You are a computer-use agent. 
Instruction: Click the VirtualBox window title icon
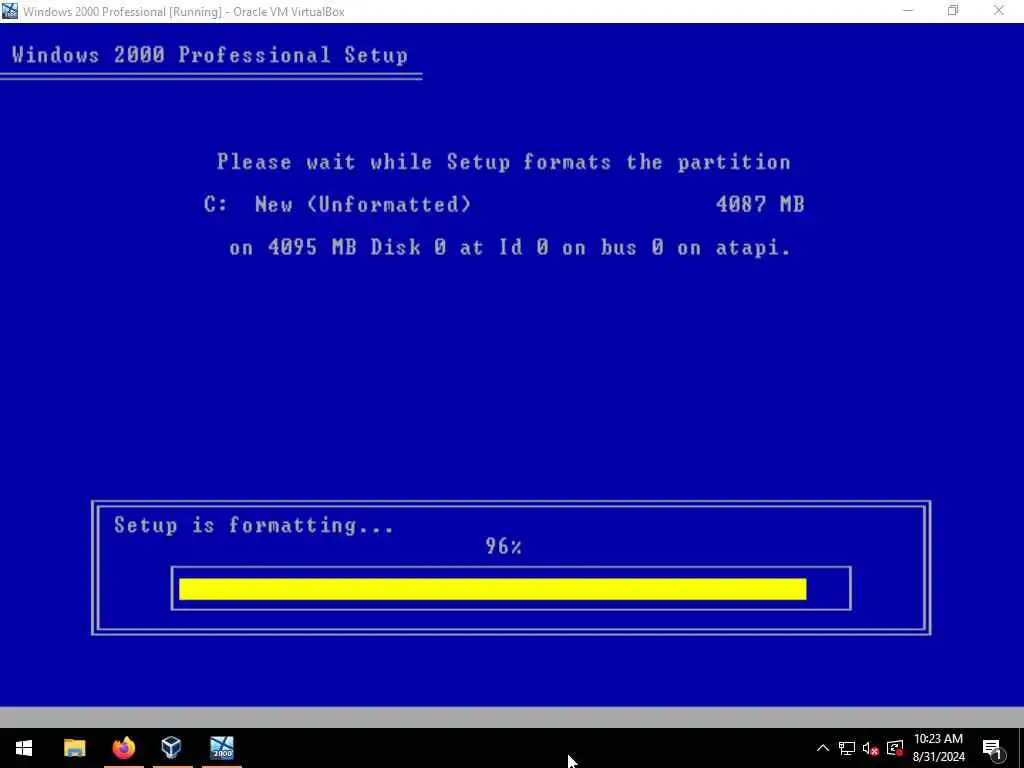[10, 11]
